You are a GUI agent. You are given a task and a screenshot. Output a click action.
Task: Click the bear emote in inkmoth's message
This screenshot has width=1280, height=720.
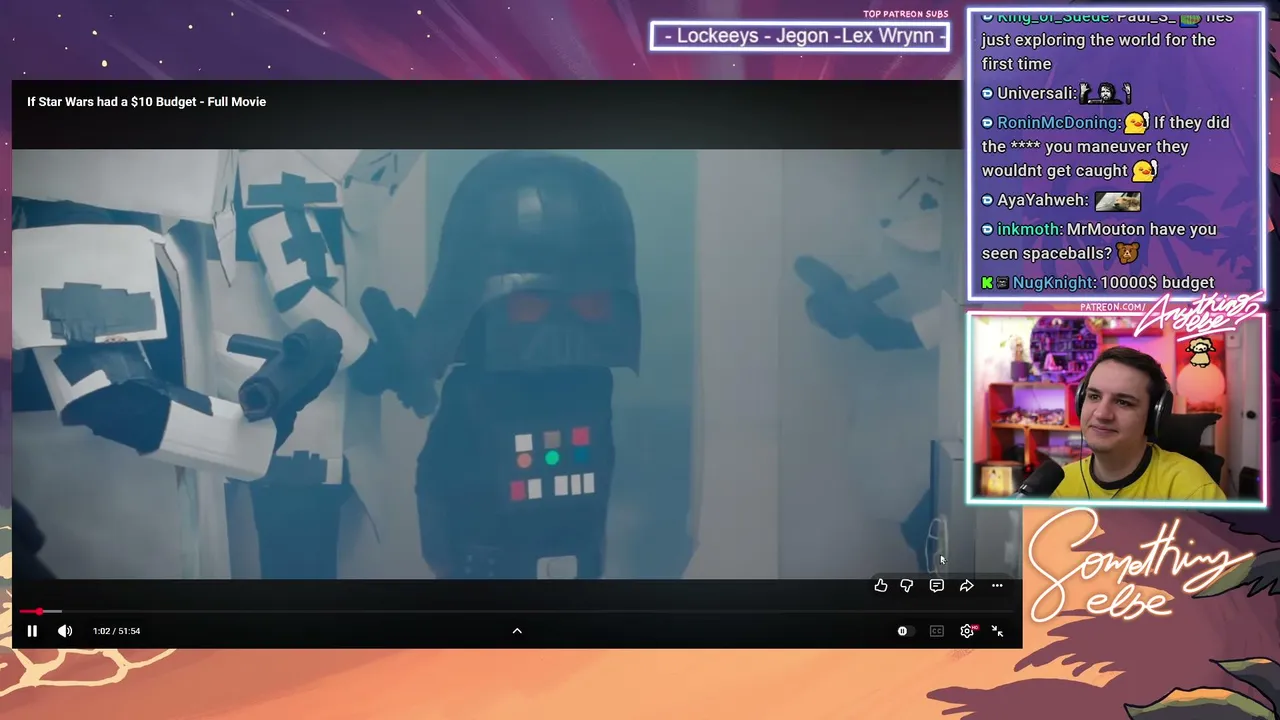click(1128, 253)
